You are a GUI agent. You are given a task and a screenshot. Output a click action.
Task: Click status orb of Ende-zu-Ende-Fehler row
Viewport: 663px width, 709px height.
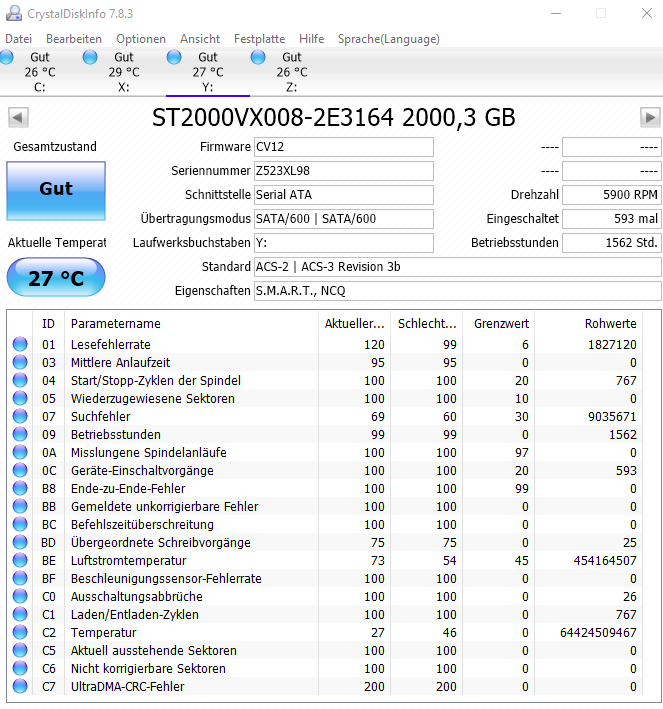click(20, 488)
